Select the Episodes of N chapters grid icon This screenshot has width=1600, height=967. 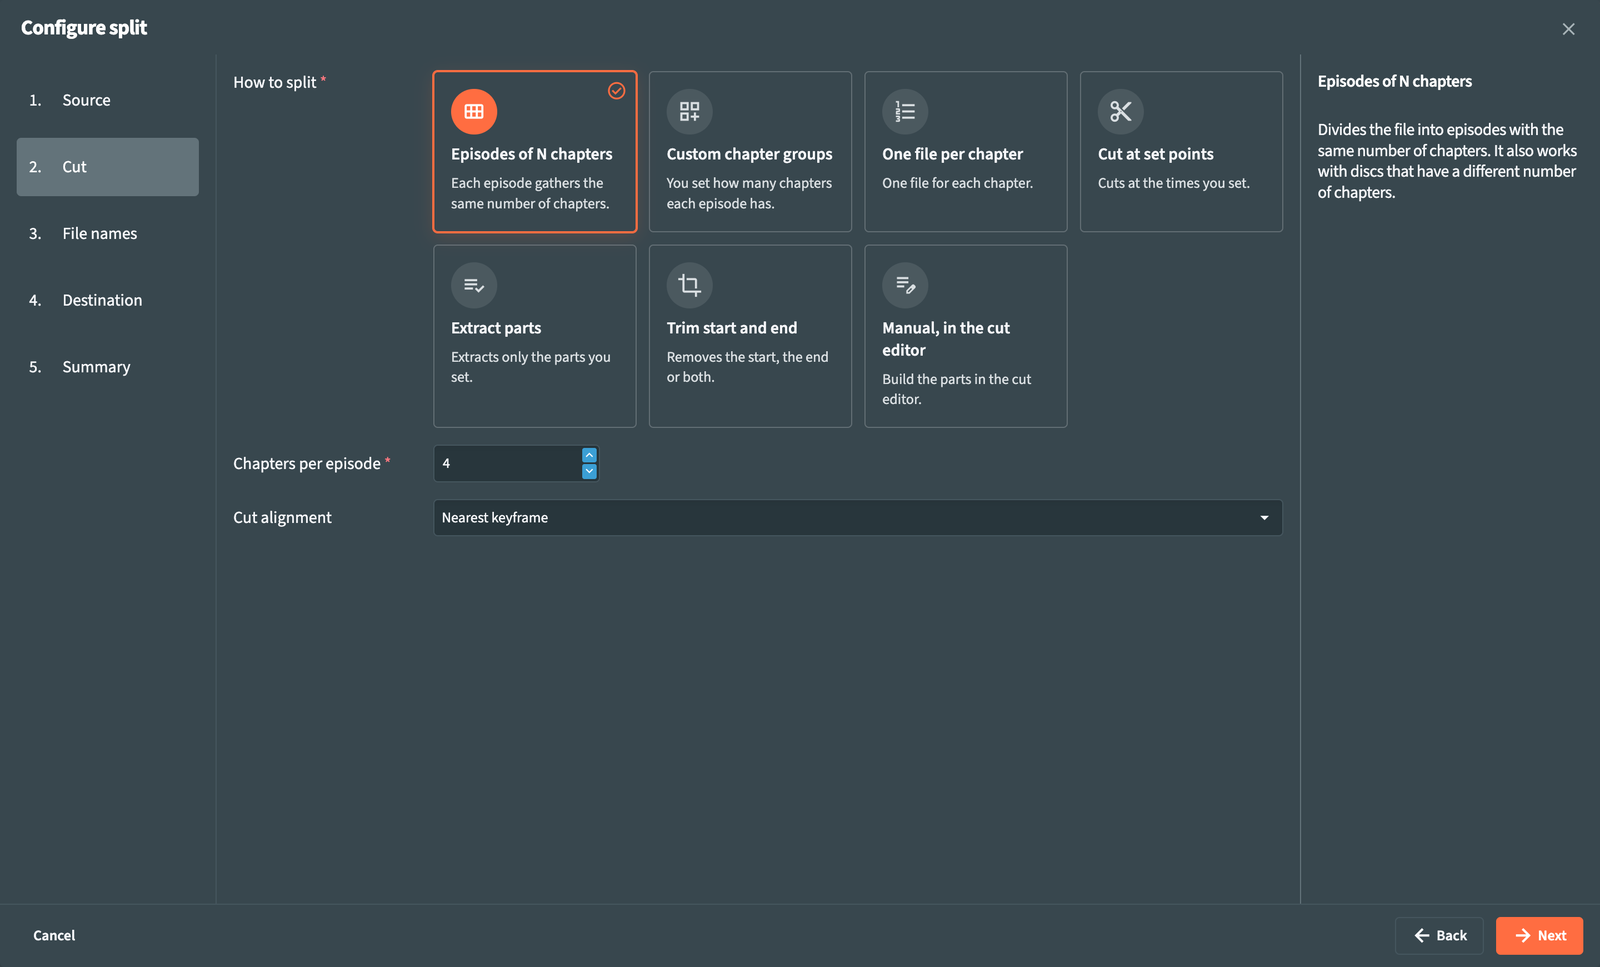pos(474,111)
